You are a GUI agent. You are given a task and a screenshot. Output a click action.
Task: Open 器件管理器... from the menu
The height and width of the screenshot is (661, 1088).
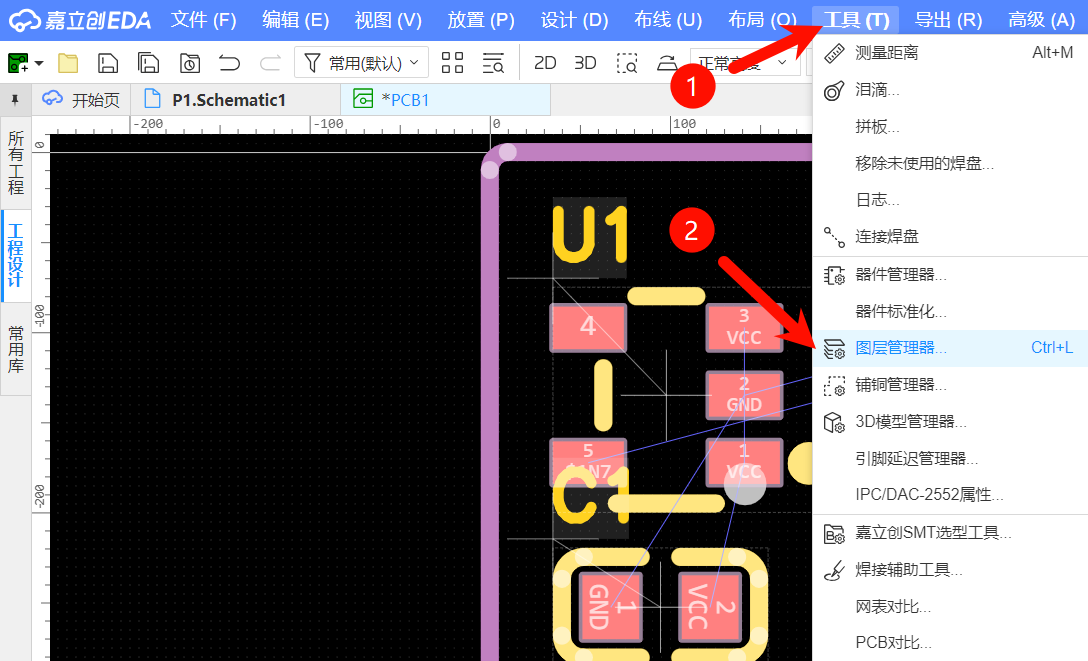click(950, 275)
